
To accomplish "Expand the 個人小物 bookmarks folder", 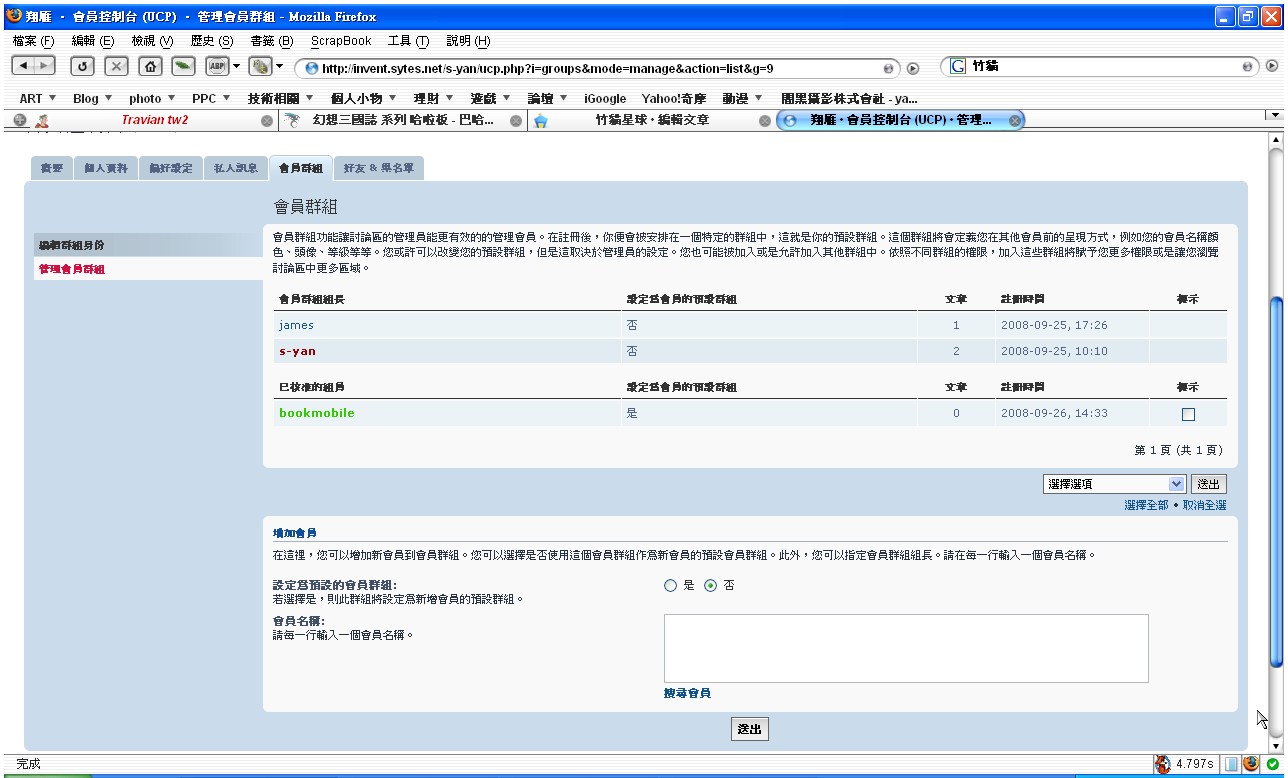I will [364, 98].
